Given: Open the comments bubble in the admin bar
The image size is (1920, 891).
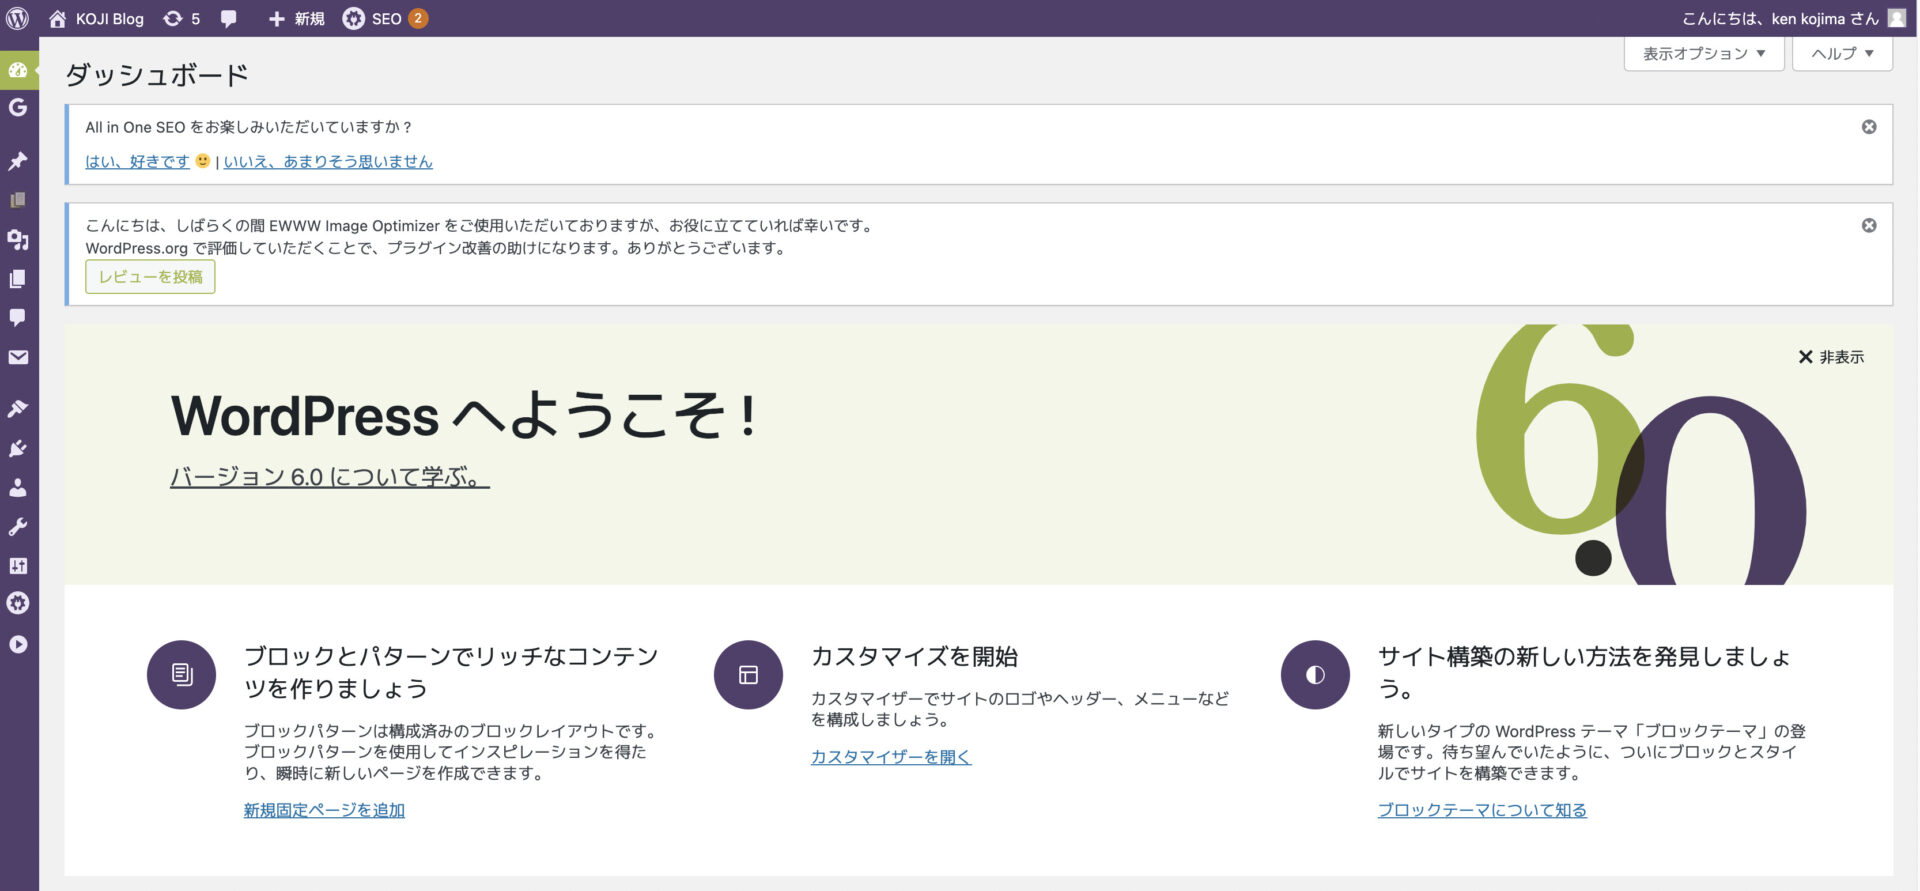Looking at the screenshot, I should [229, 18].
